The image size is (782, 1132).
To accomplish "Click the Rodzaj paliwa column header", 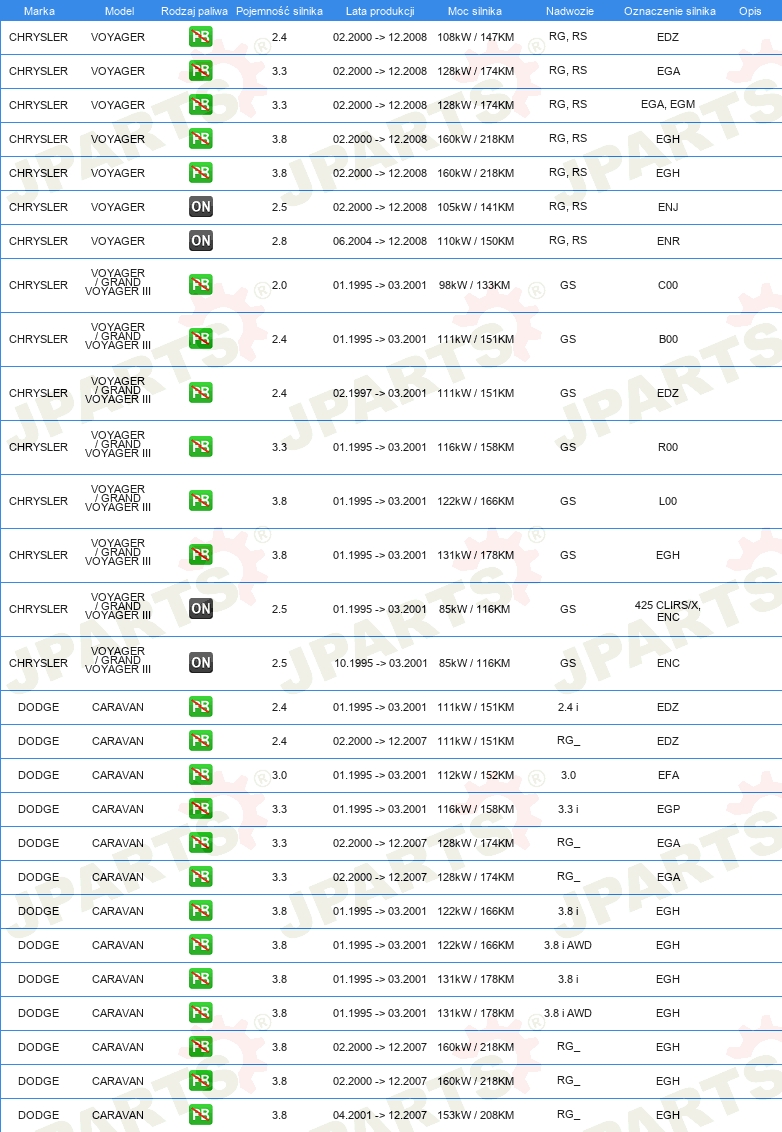I will pos(194,11).
